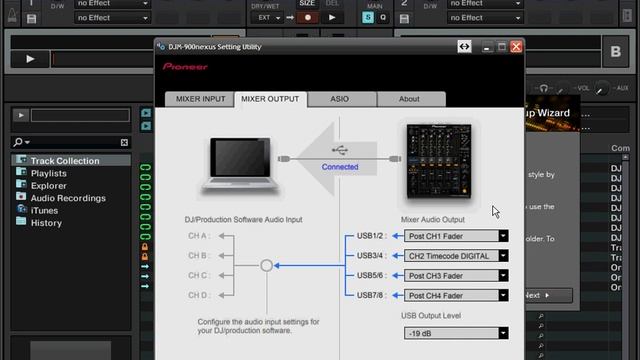Select History in browser tree
The image size is (640, 360).
(x=46, y=223)
